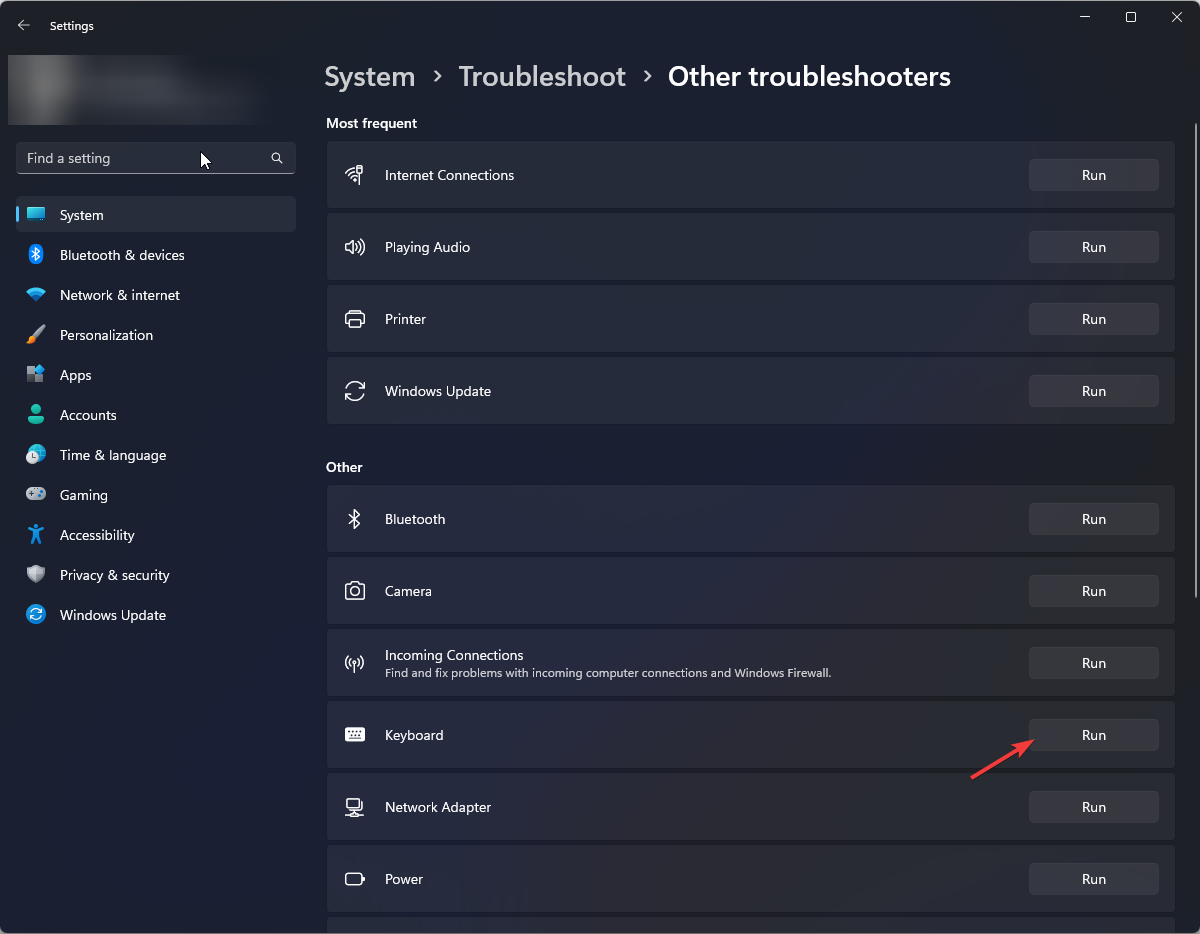Open the Apps settings label
The height and width of the screenshot is (934, 1200).
[x=76, y=375]
